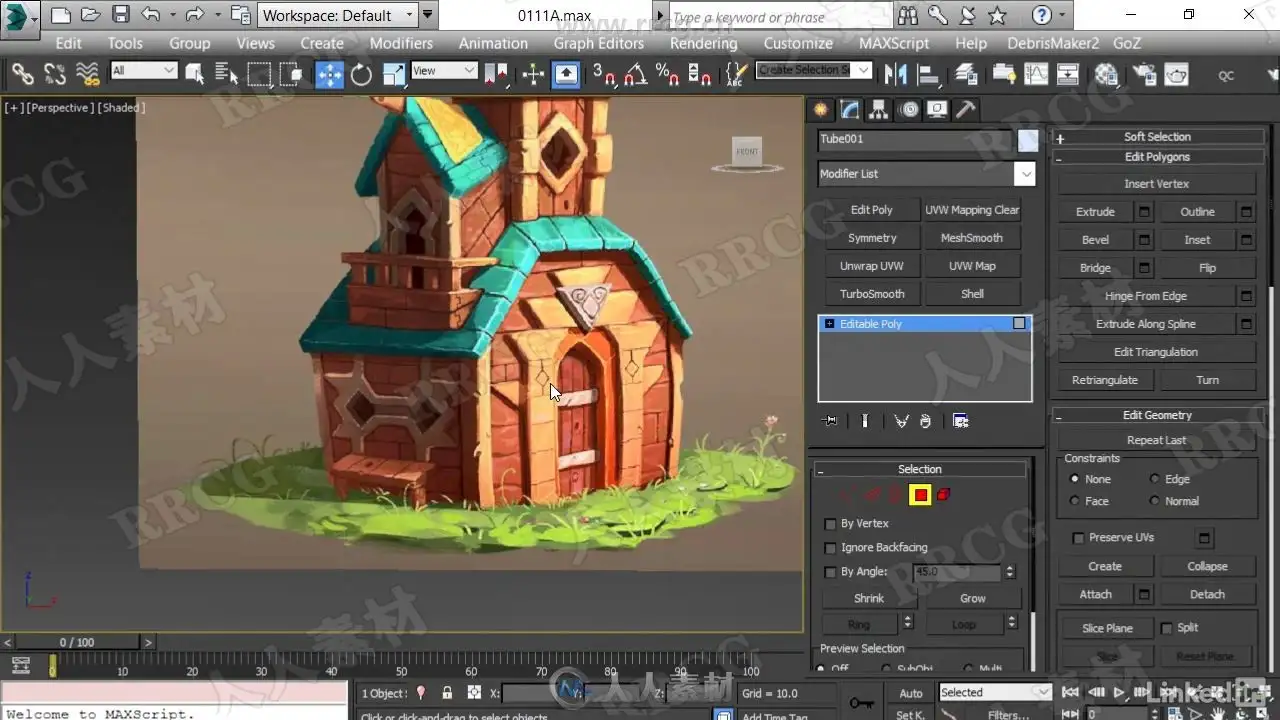
Task: Click the Tube001 object color swatch
Action: click(x=1027, y=140)
